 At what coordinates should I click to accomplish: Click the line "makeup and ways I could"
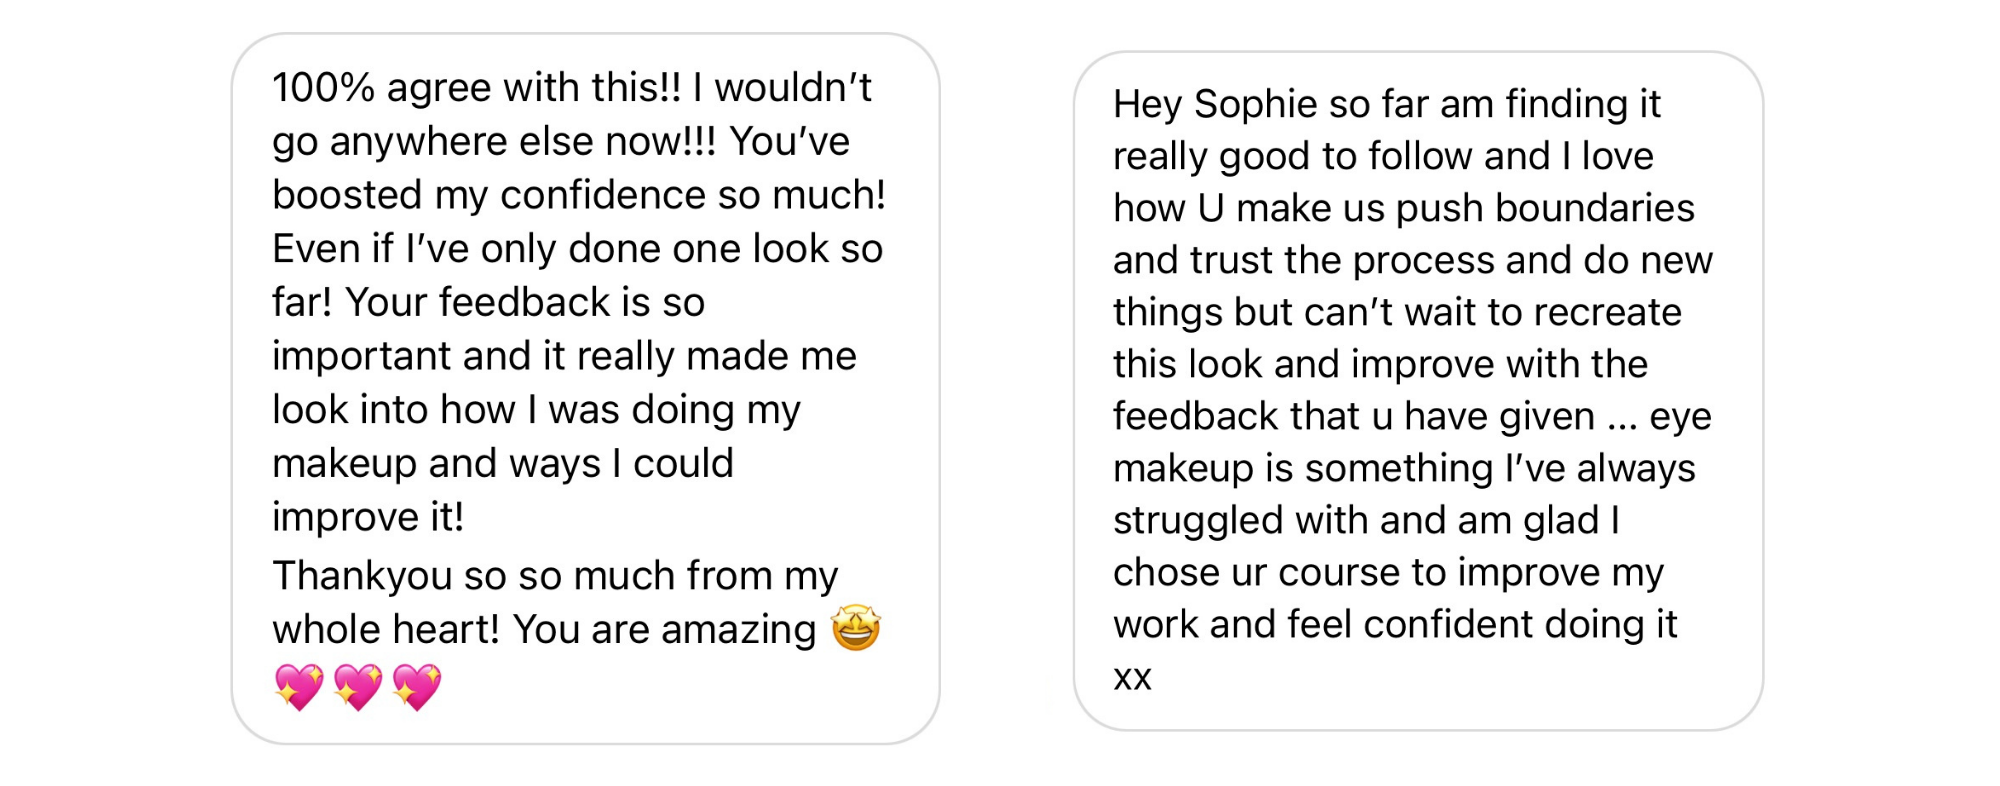(x=503, y=463)
